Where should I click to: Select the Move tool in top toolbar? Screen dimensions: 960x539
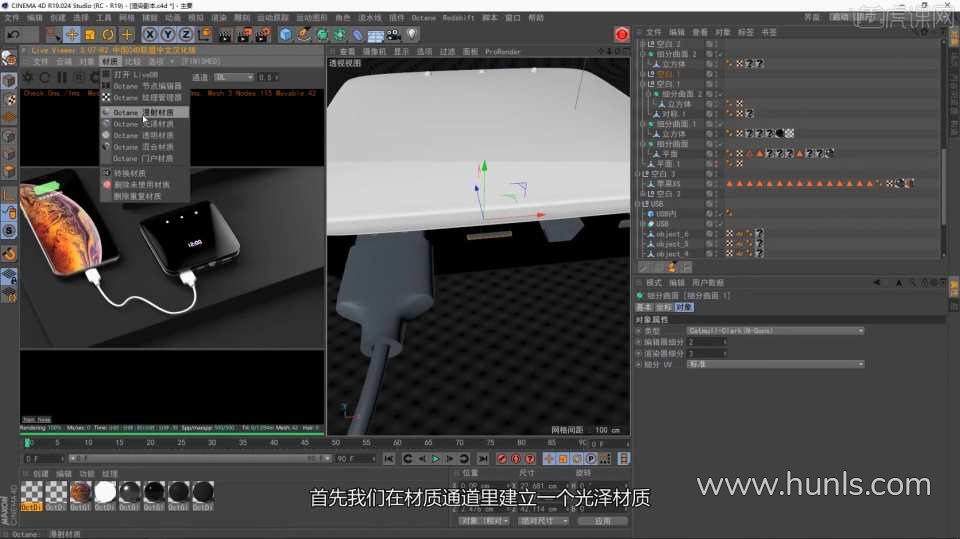point(72,35)
